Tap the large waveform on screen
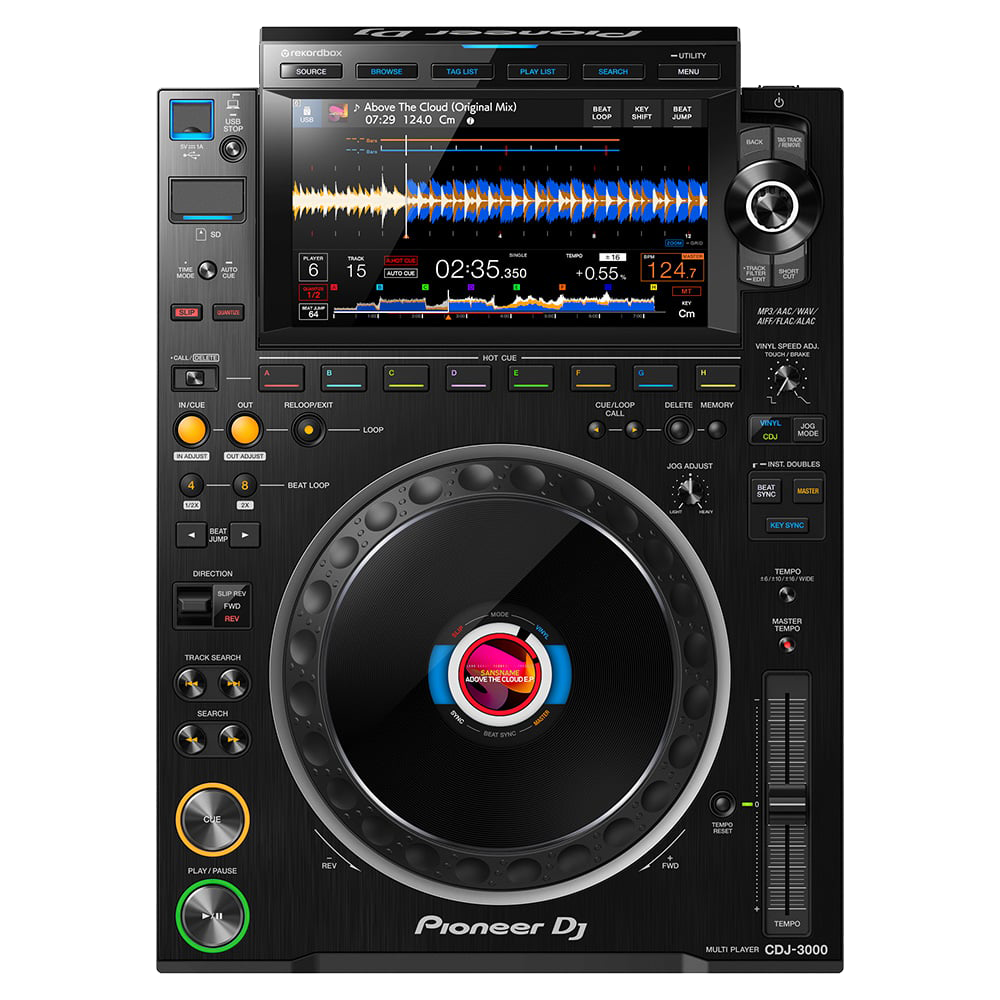The image size is (1000, 1000). tap(499, 200)
